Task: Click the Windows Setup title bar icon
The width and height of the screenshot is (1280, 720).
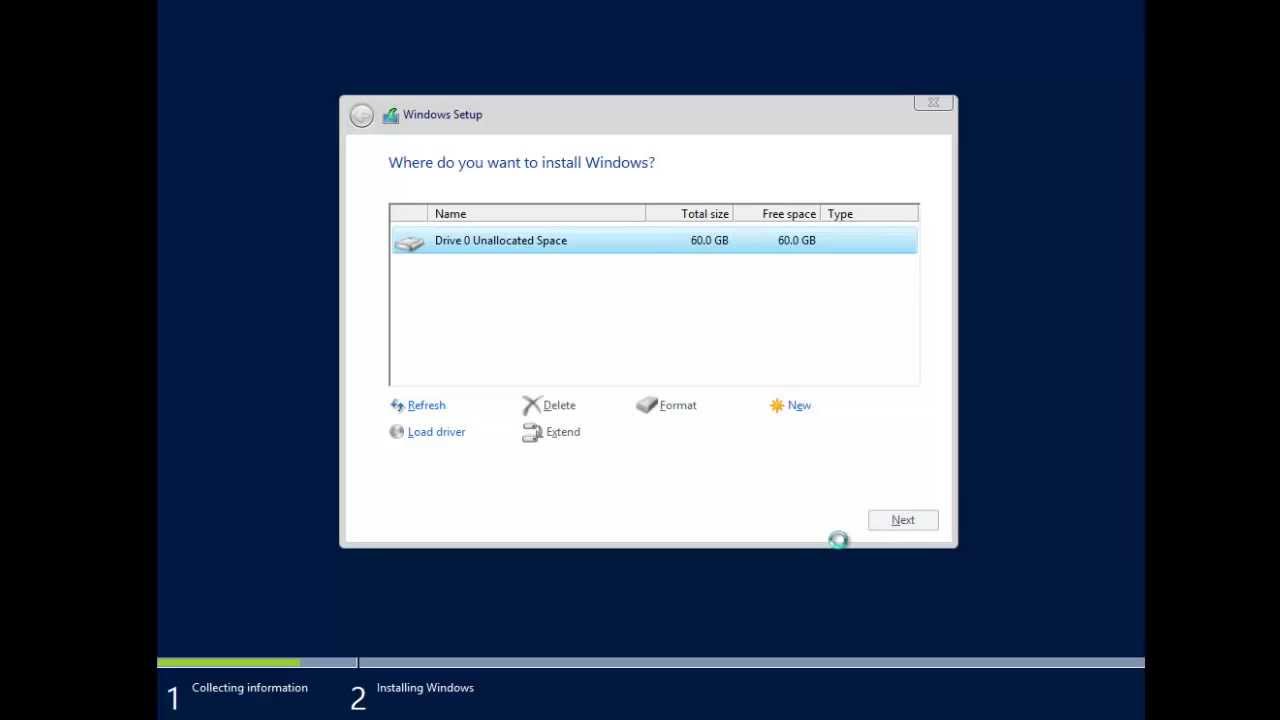Action: tap(390, 115)
